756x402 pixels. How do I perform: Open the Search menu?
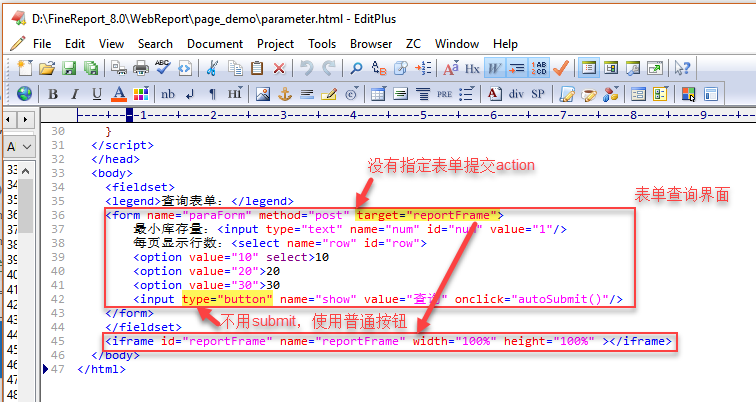click(x=155, y=44)
